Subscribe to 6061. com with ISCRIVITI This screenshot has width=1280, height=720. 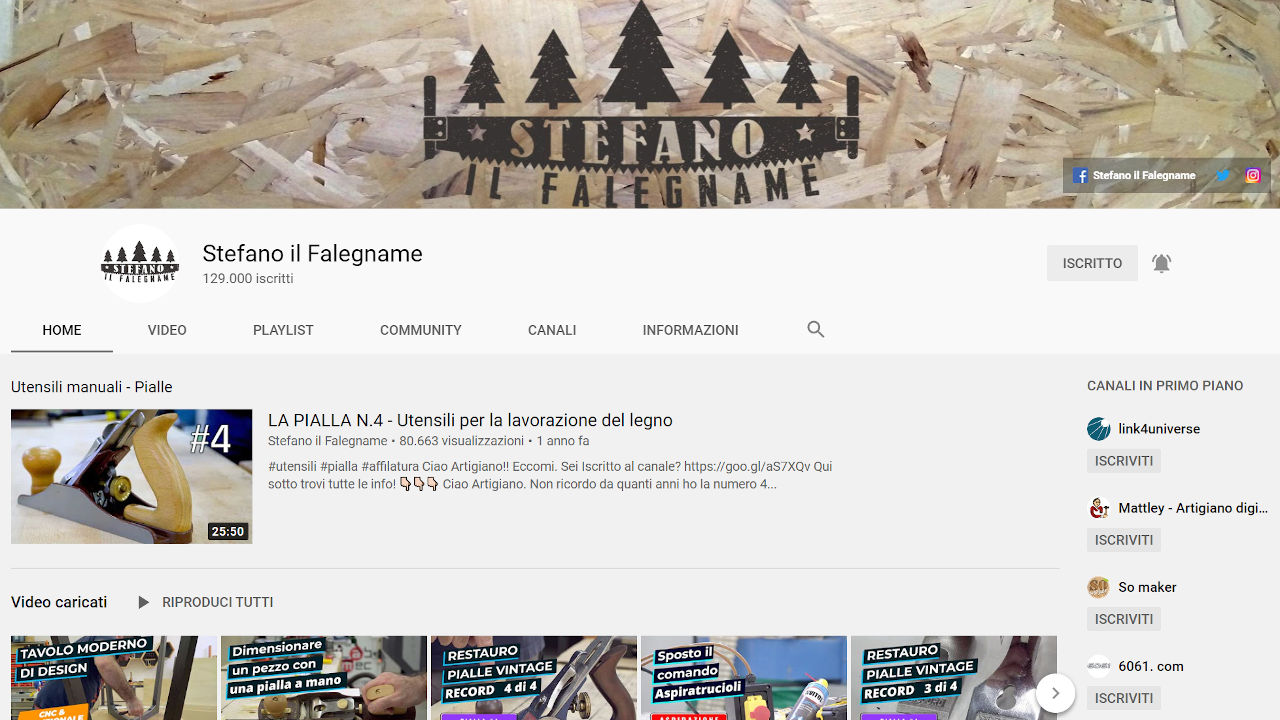[x=1124, y=698]
